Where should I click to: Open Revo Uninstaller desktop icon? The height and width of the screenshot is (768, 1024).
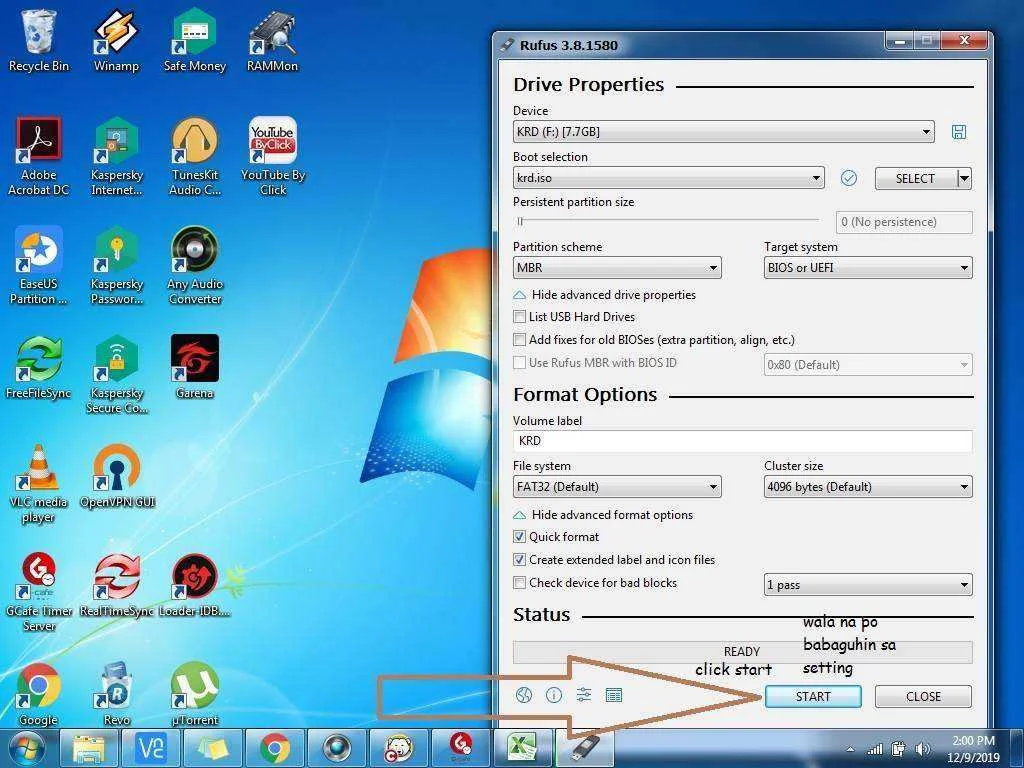click(116, 694)
